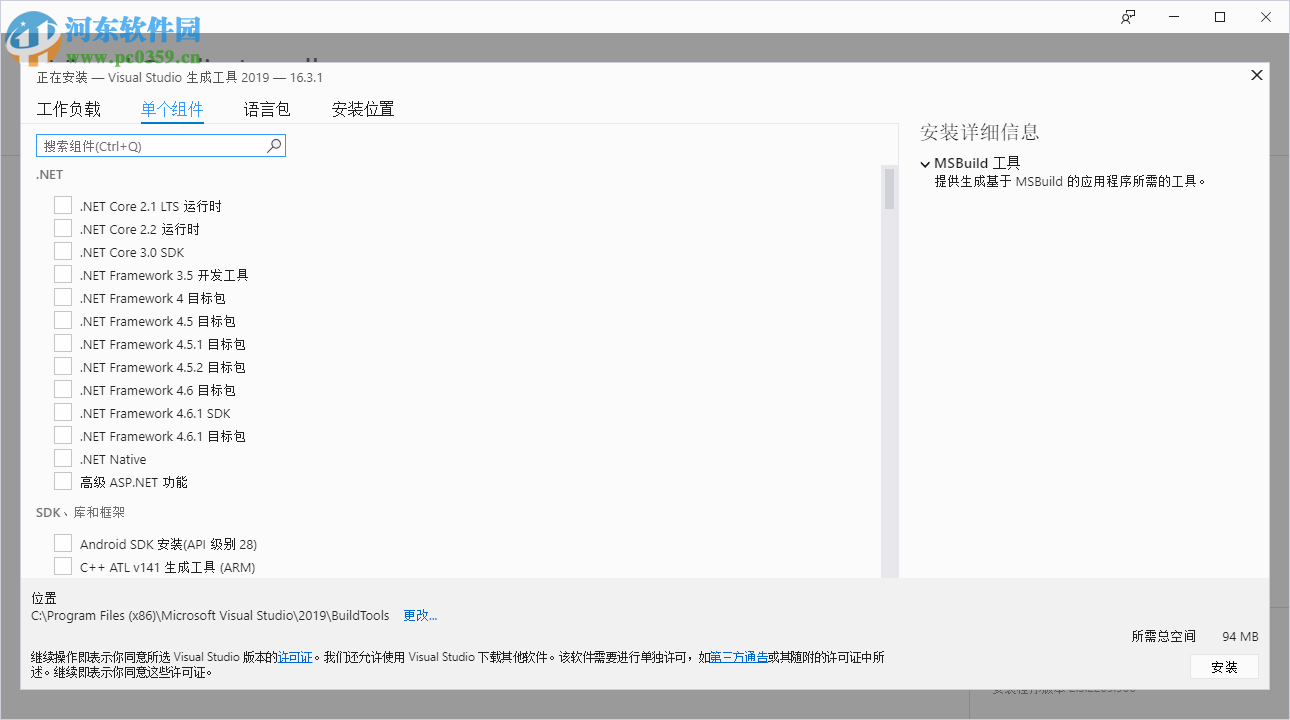Select the .NET Native checkbox
Screen dimensions: 1290x720
pos(62,458)
